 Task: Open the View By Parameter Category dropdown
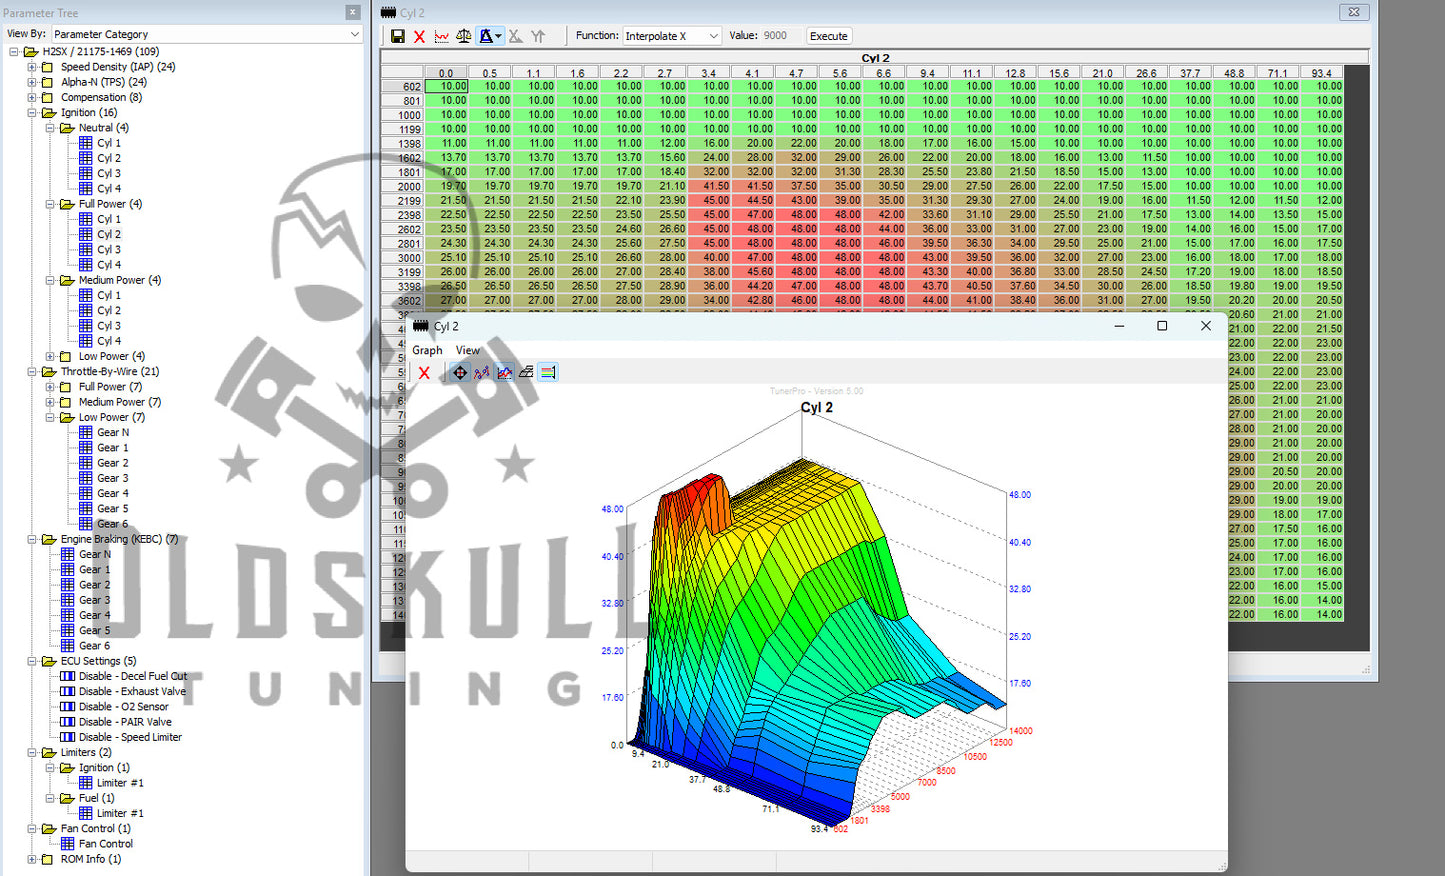click(207, 34)
